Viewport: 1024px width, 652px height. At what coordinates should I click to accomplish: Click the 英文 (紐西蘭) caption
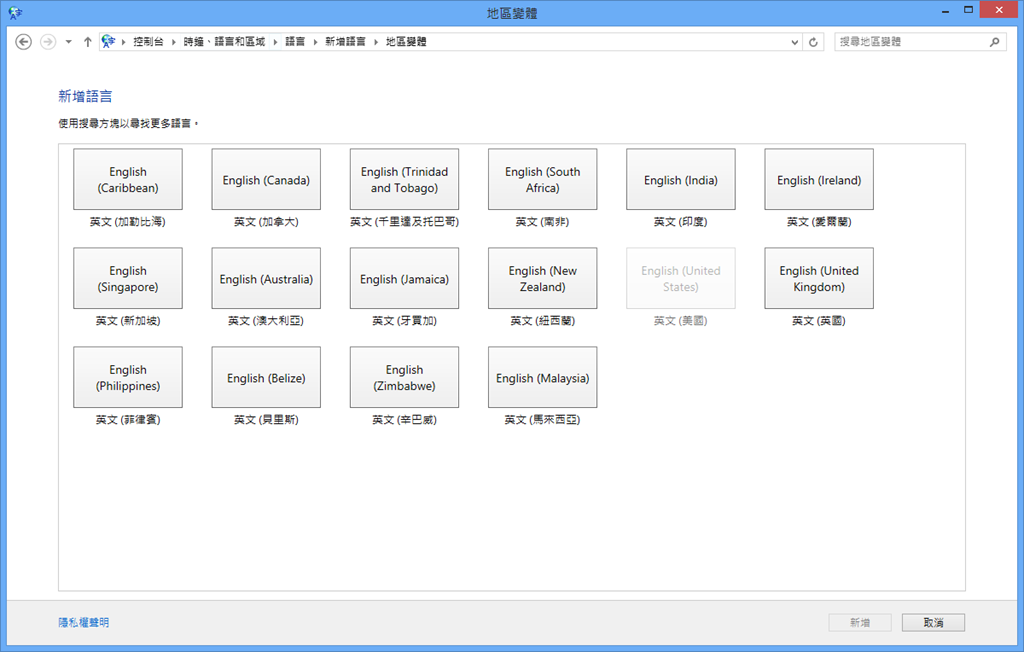click(x=543, y=321)
